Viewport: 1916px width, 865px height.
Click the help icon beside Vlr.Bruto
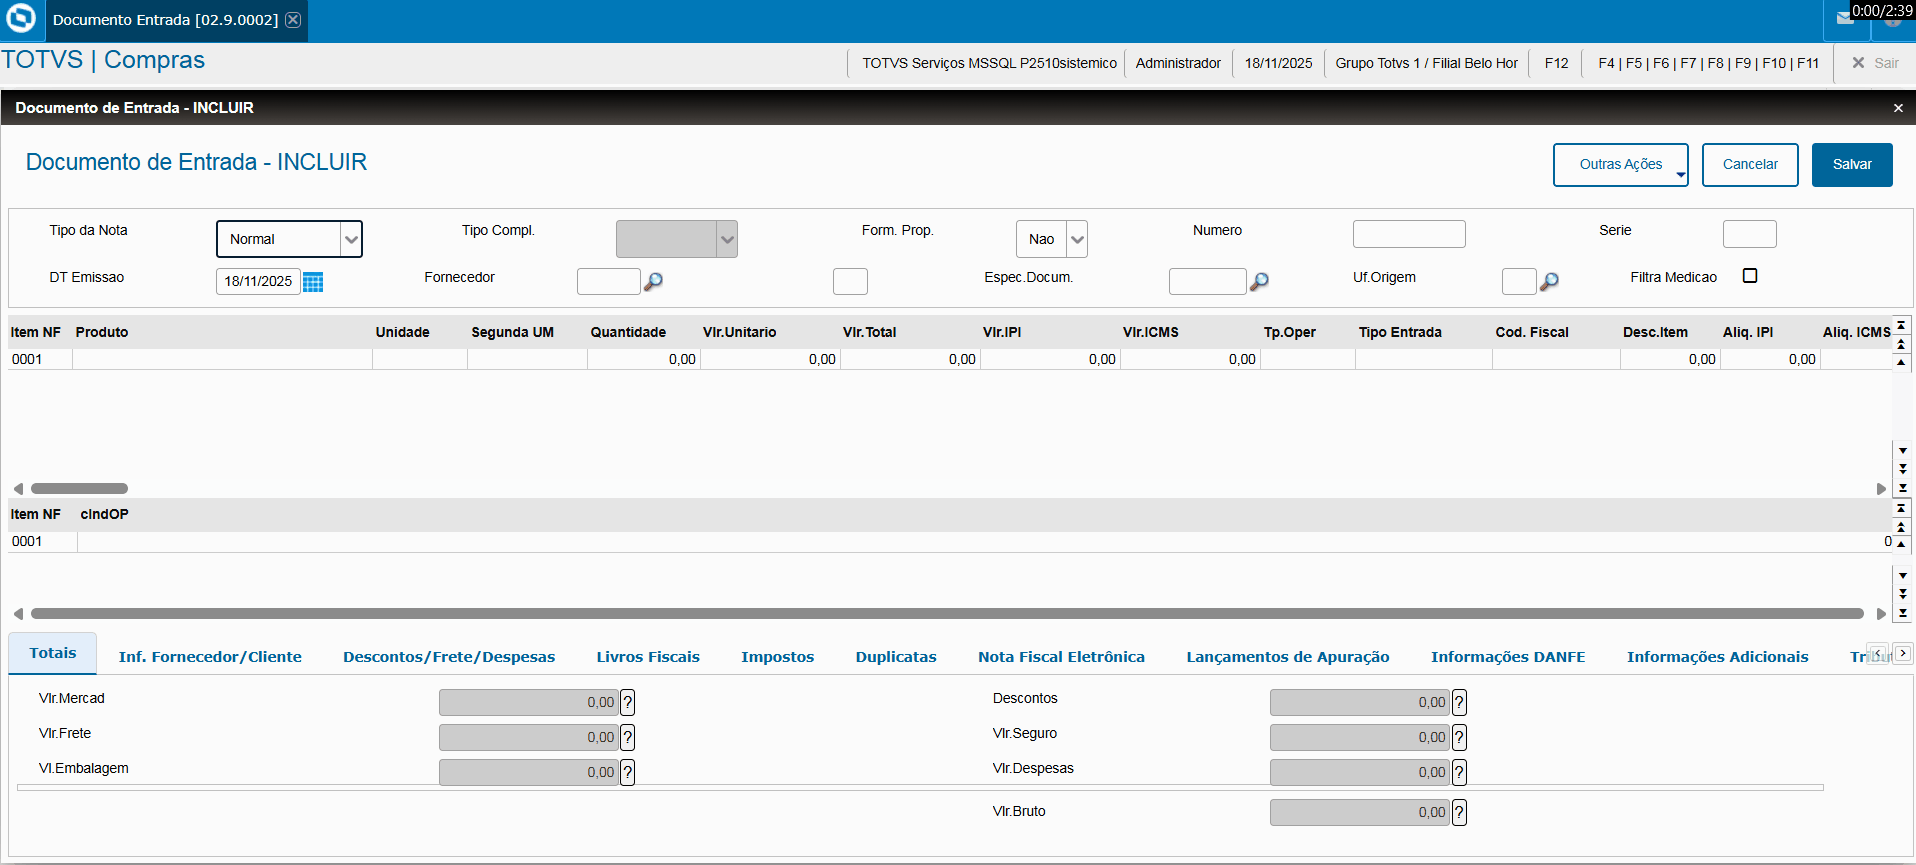pyautogui.click(x=1459, y=812)
